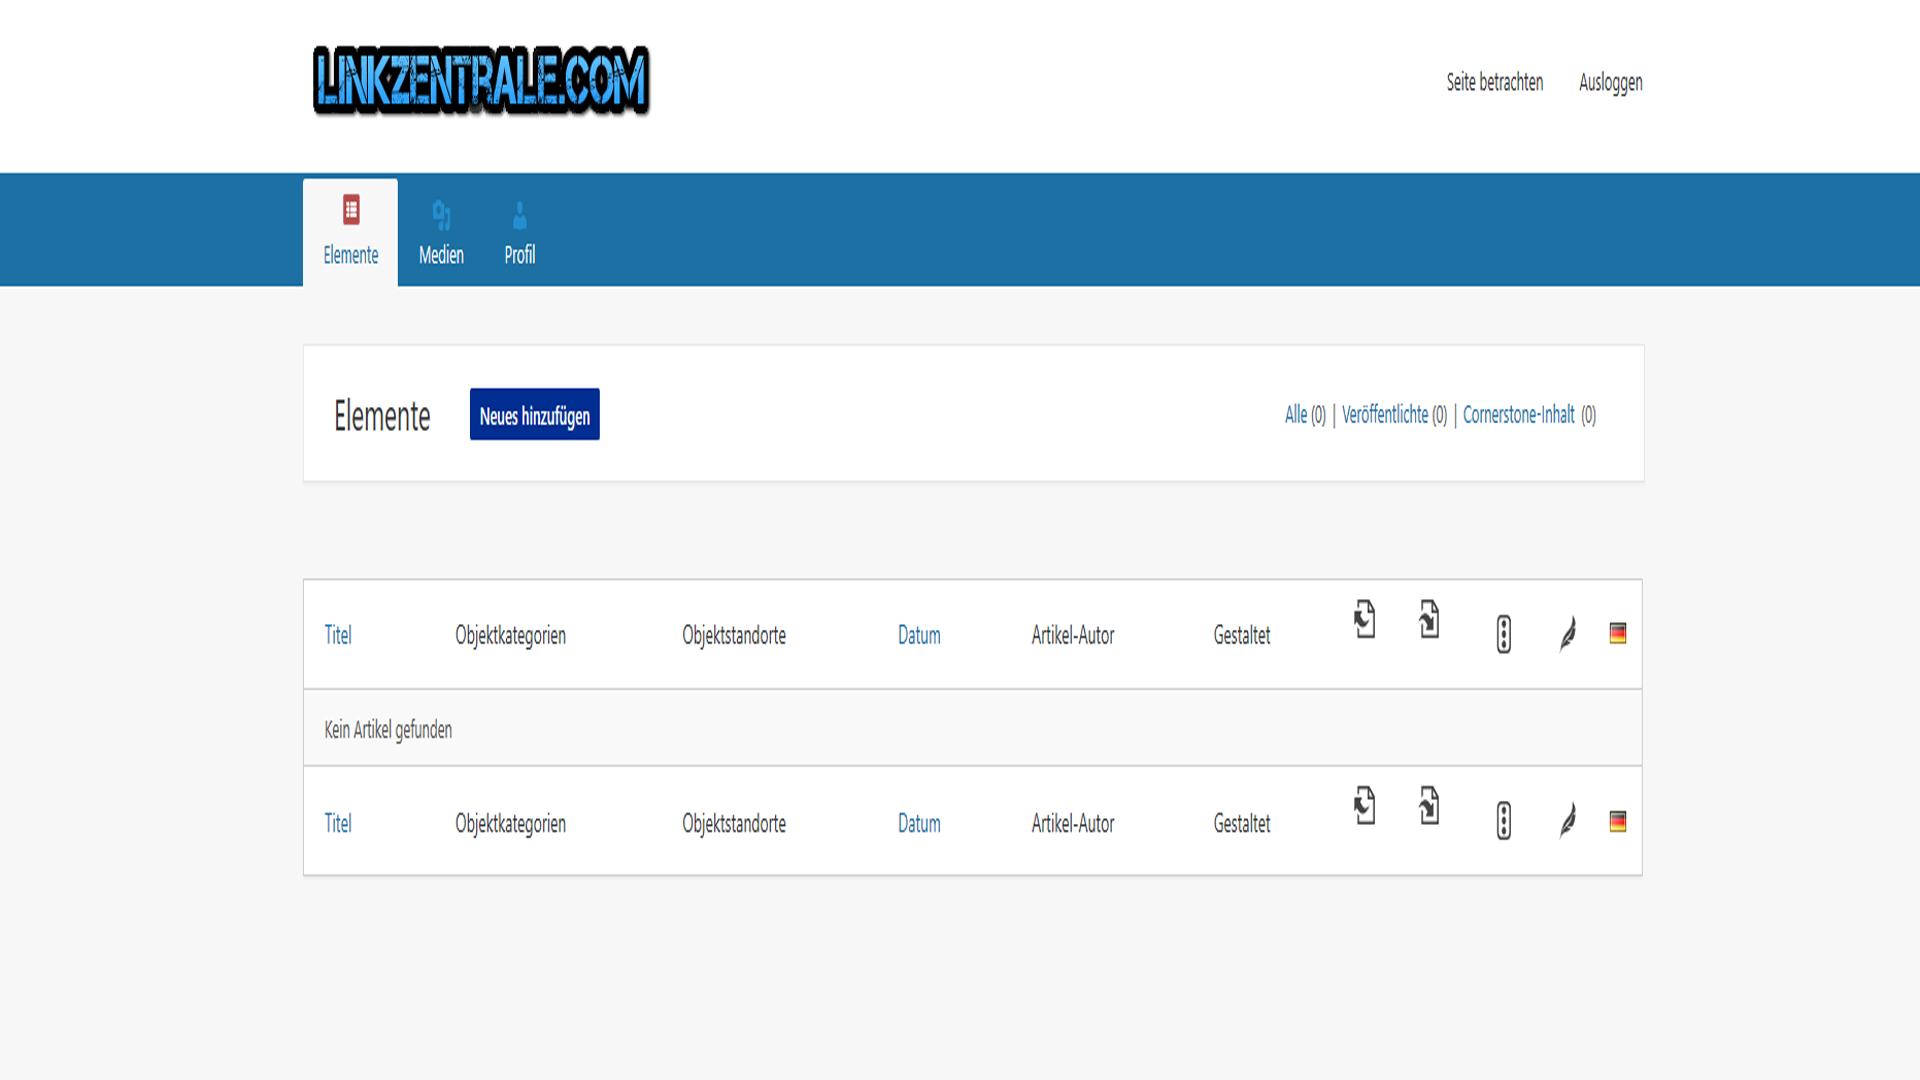Screen dimensions: 1920x1080
Task: Sort by Datum in footer row
Action: point(919,823)
